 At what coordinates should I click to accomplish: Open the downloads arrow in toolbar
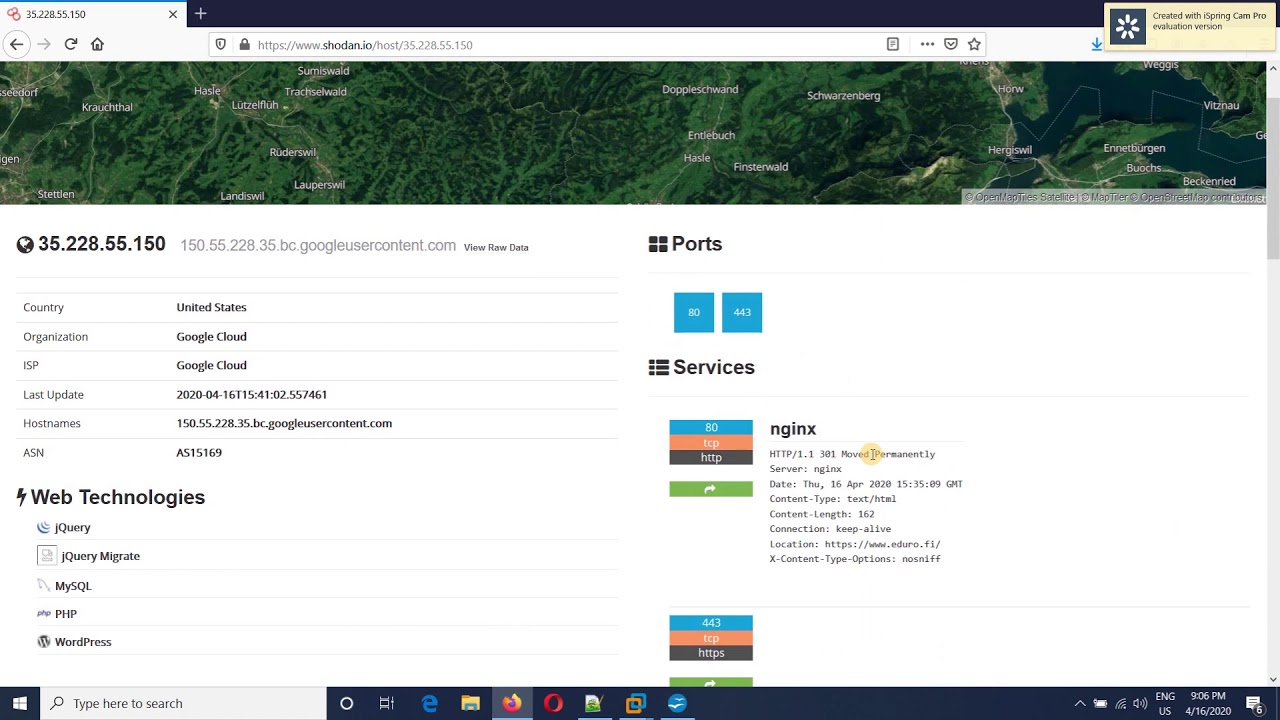tap(1096, 44)
